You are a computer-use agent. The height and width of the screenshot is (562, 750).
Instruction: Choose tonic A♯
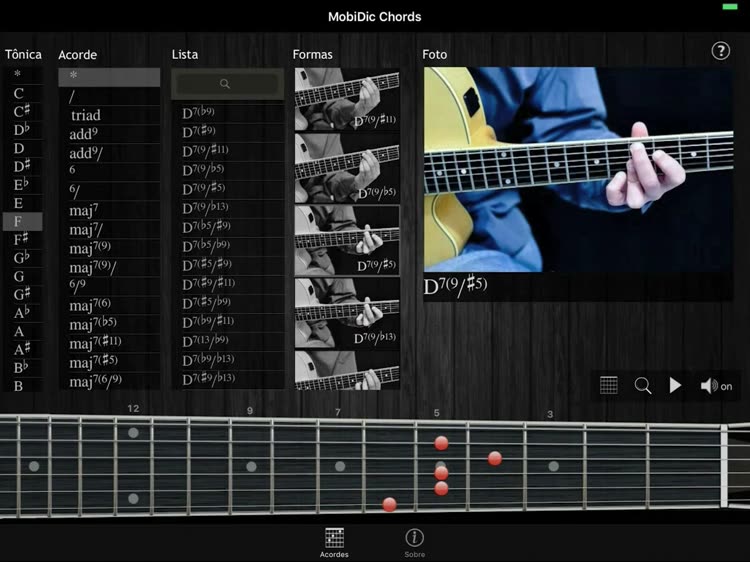pos(22,349)
